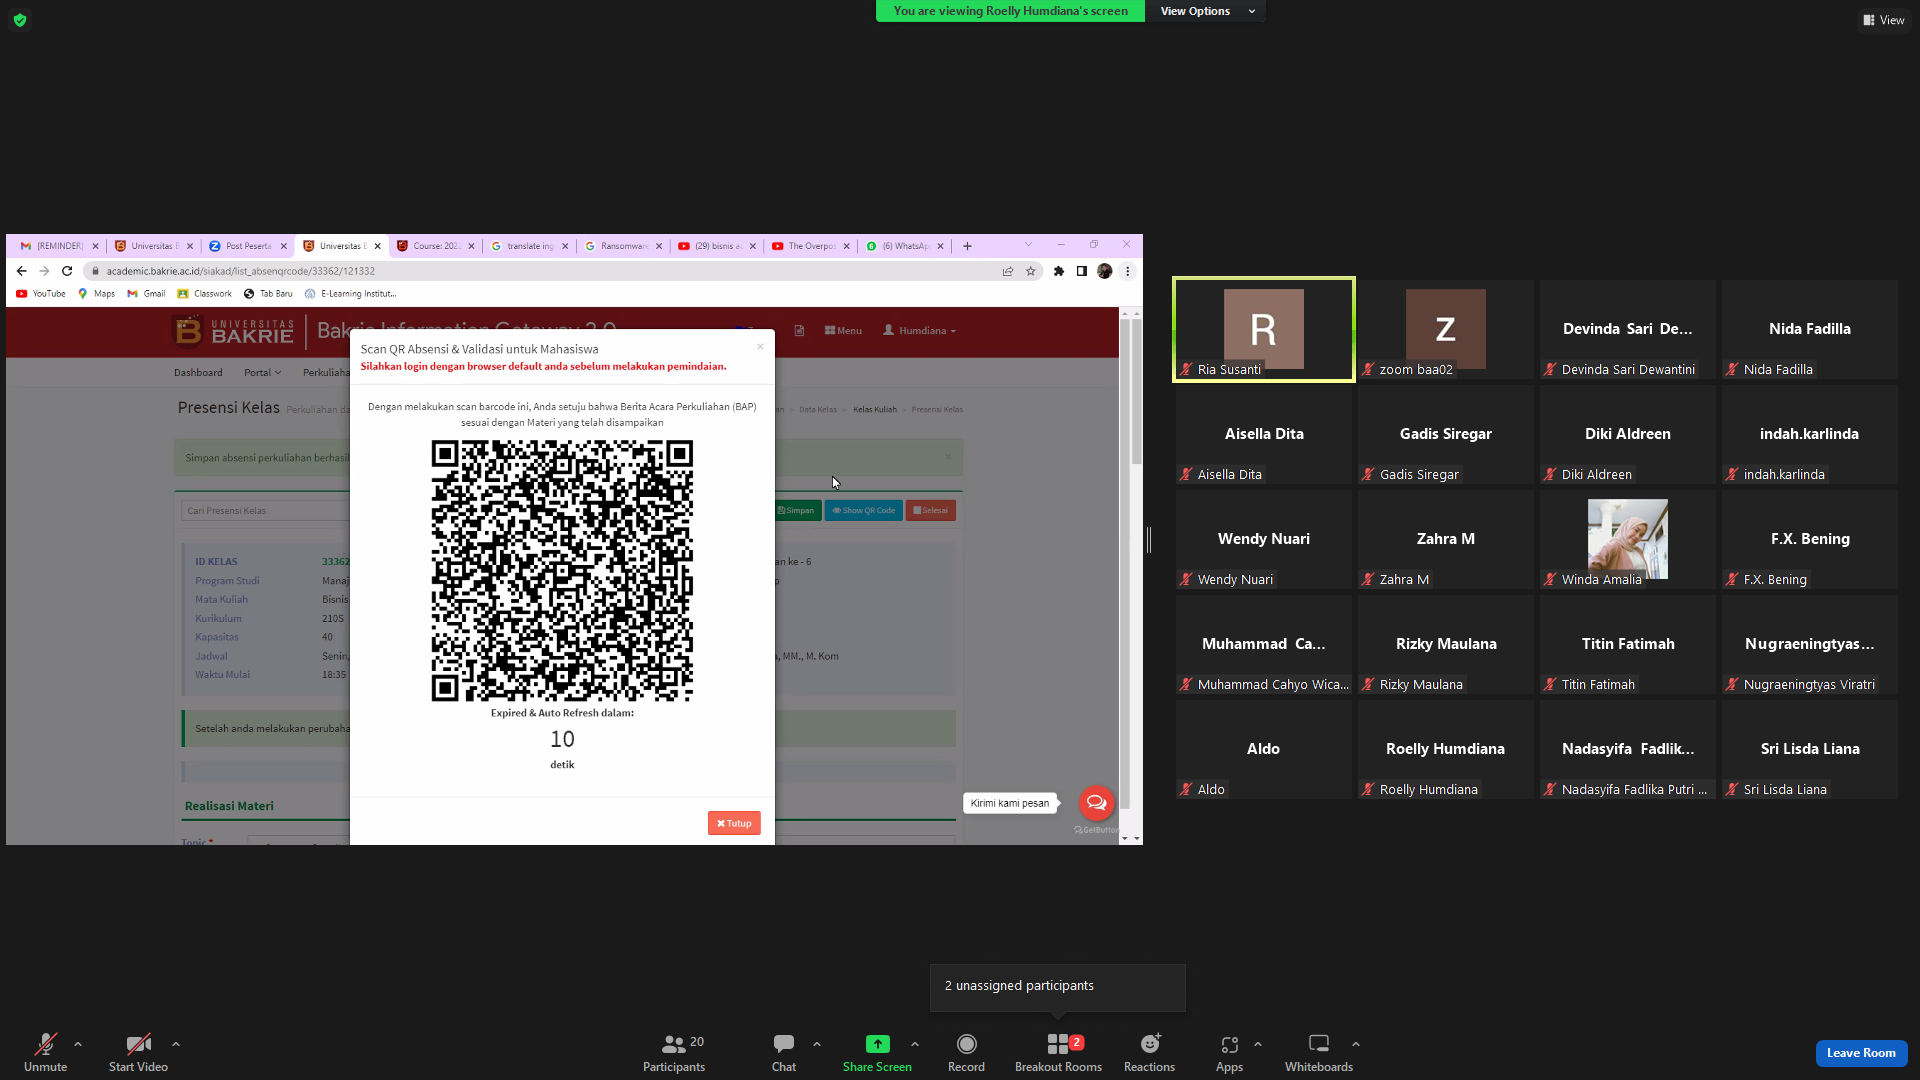Viewport: 1920px width, 1080px height.
Task: Go back in the shared browser
Action: pos(22,271)
